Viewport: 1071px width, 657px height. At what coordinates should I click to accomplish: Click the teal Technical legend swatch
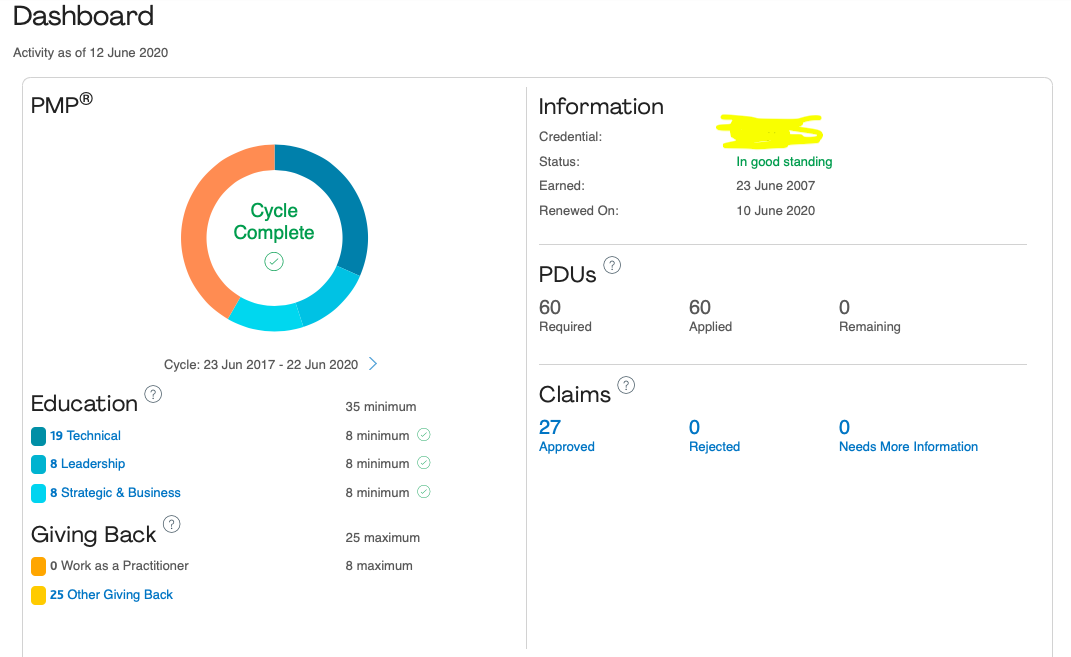tap(38, 435)
